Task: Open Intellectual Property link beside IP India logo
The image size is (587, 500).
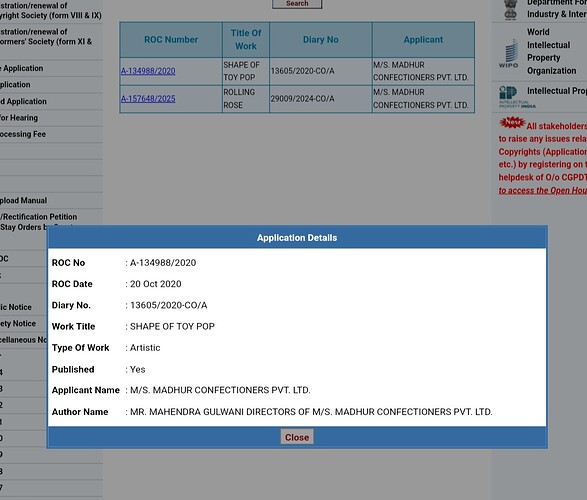Action: [x=557, y=91]
